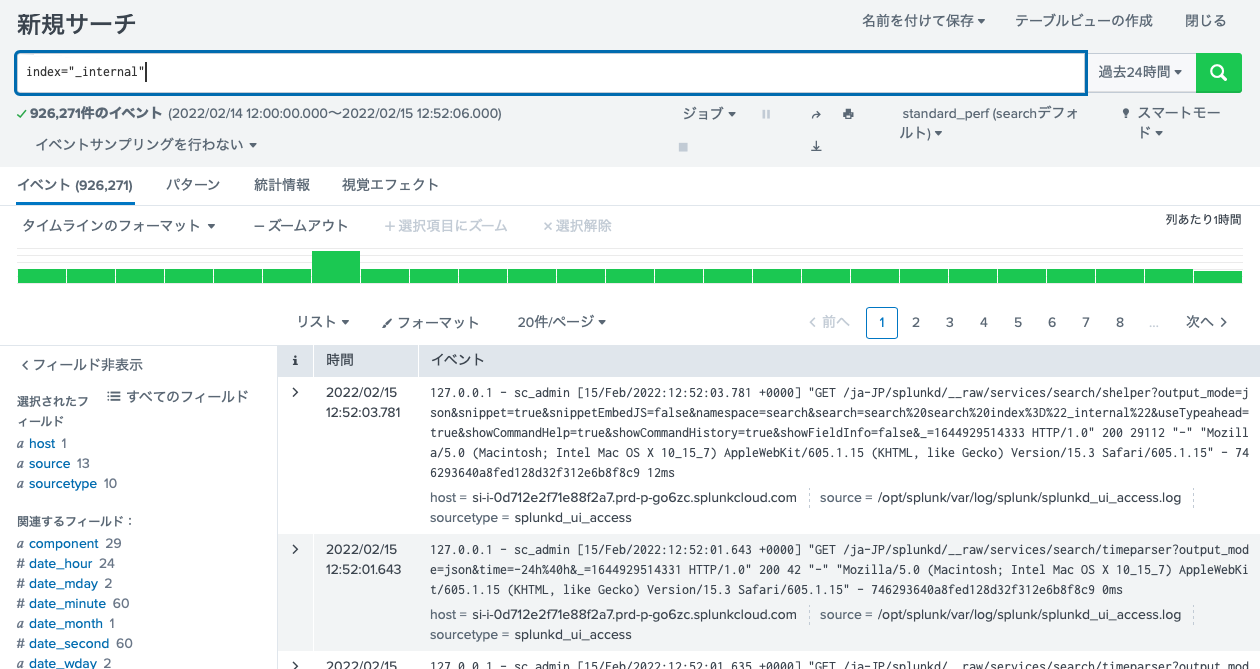Export results with the download icon
Viewport: 1260px width, 669px height.
click(815, 145)
